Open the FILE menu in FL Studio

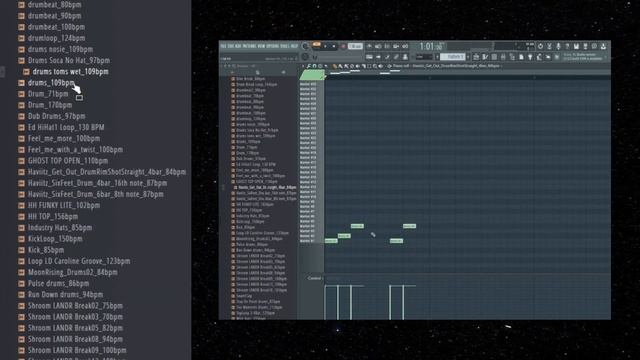[223, 46]
